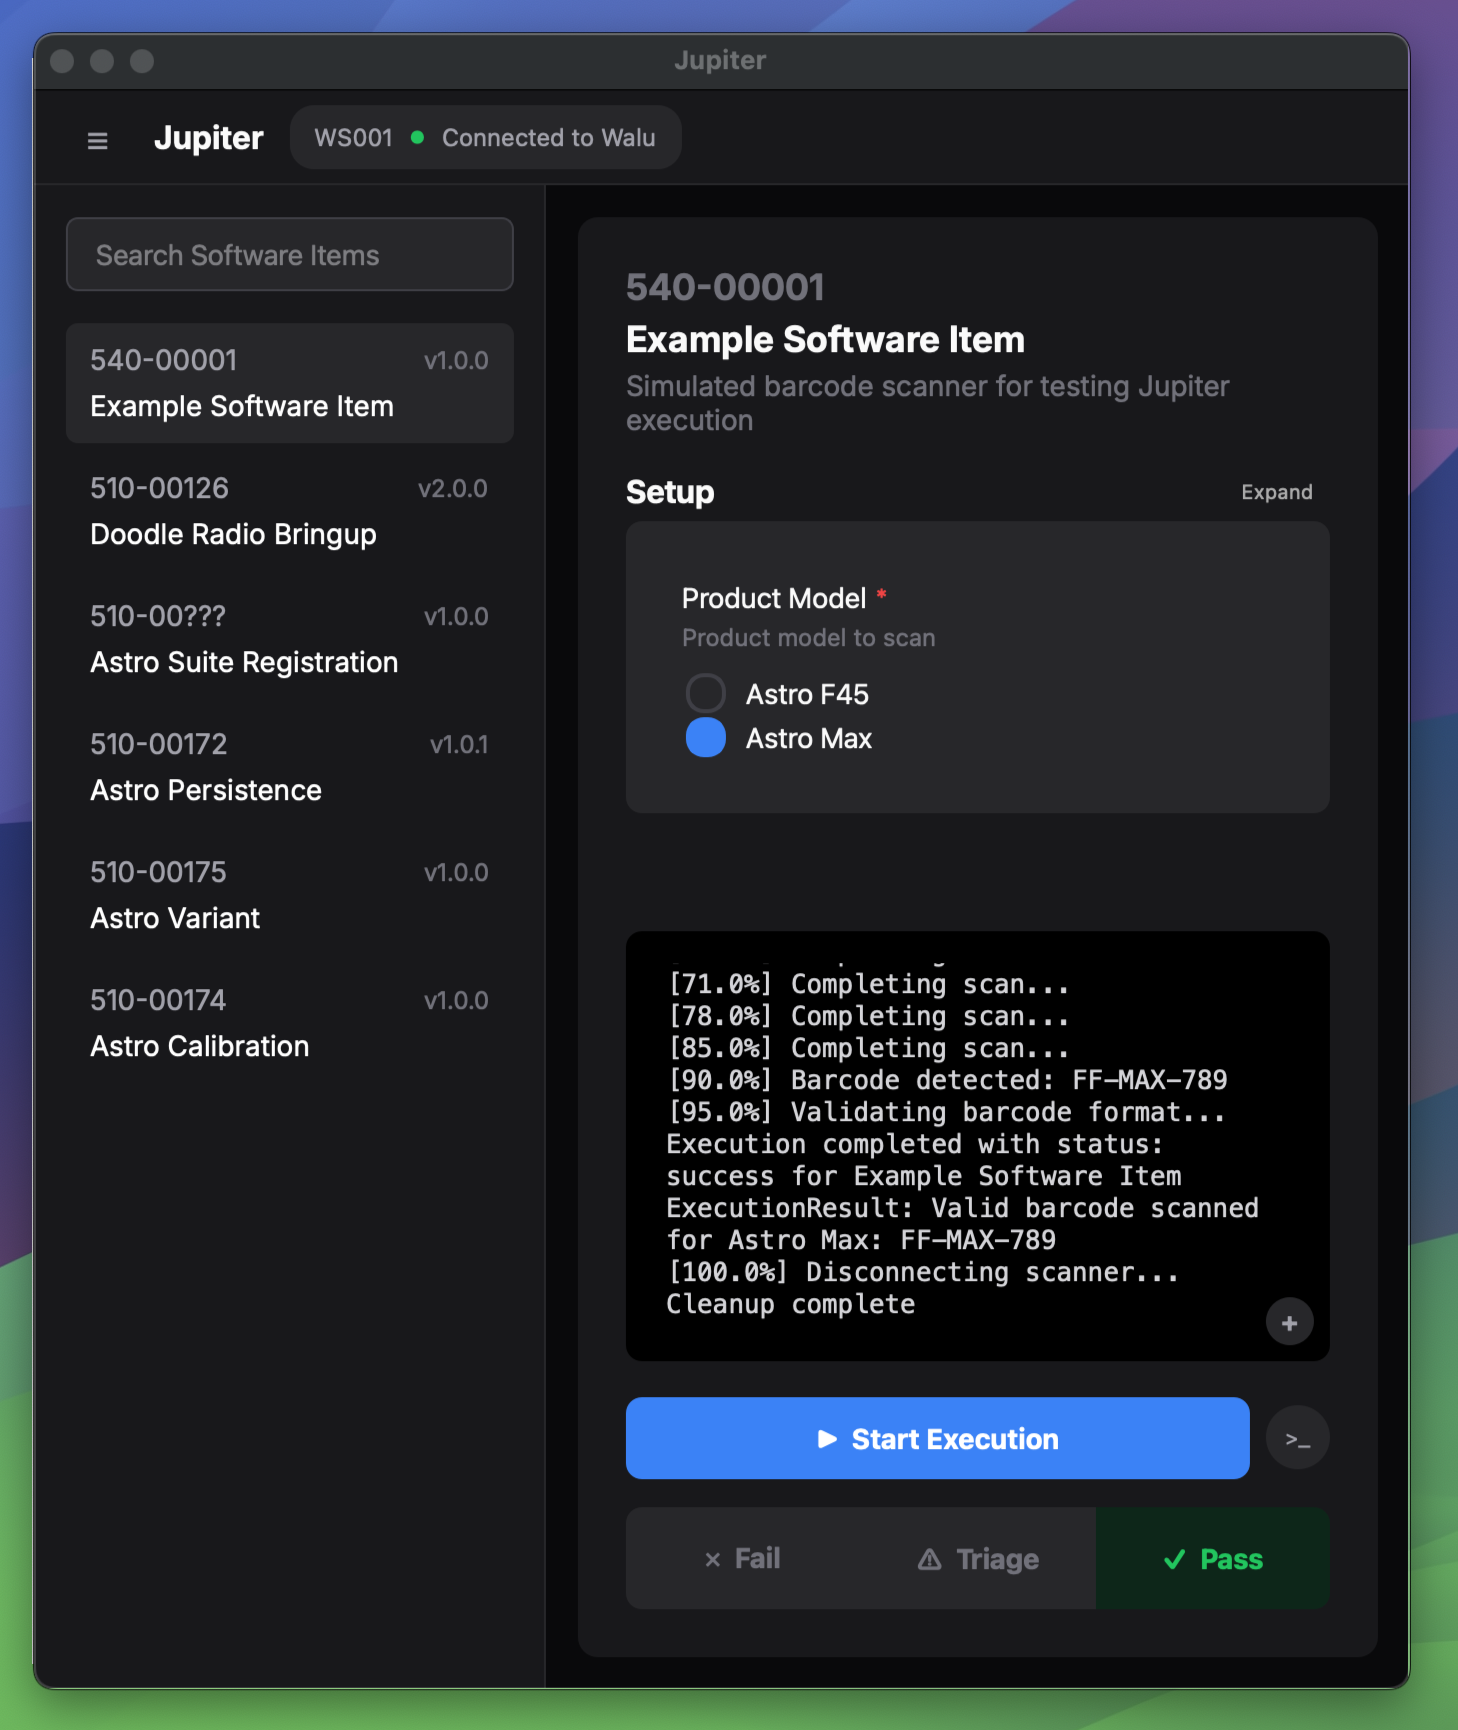Select Astro Variant item

pyautogui.click(x=290, y=895)
